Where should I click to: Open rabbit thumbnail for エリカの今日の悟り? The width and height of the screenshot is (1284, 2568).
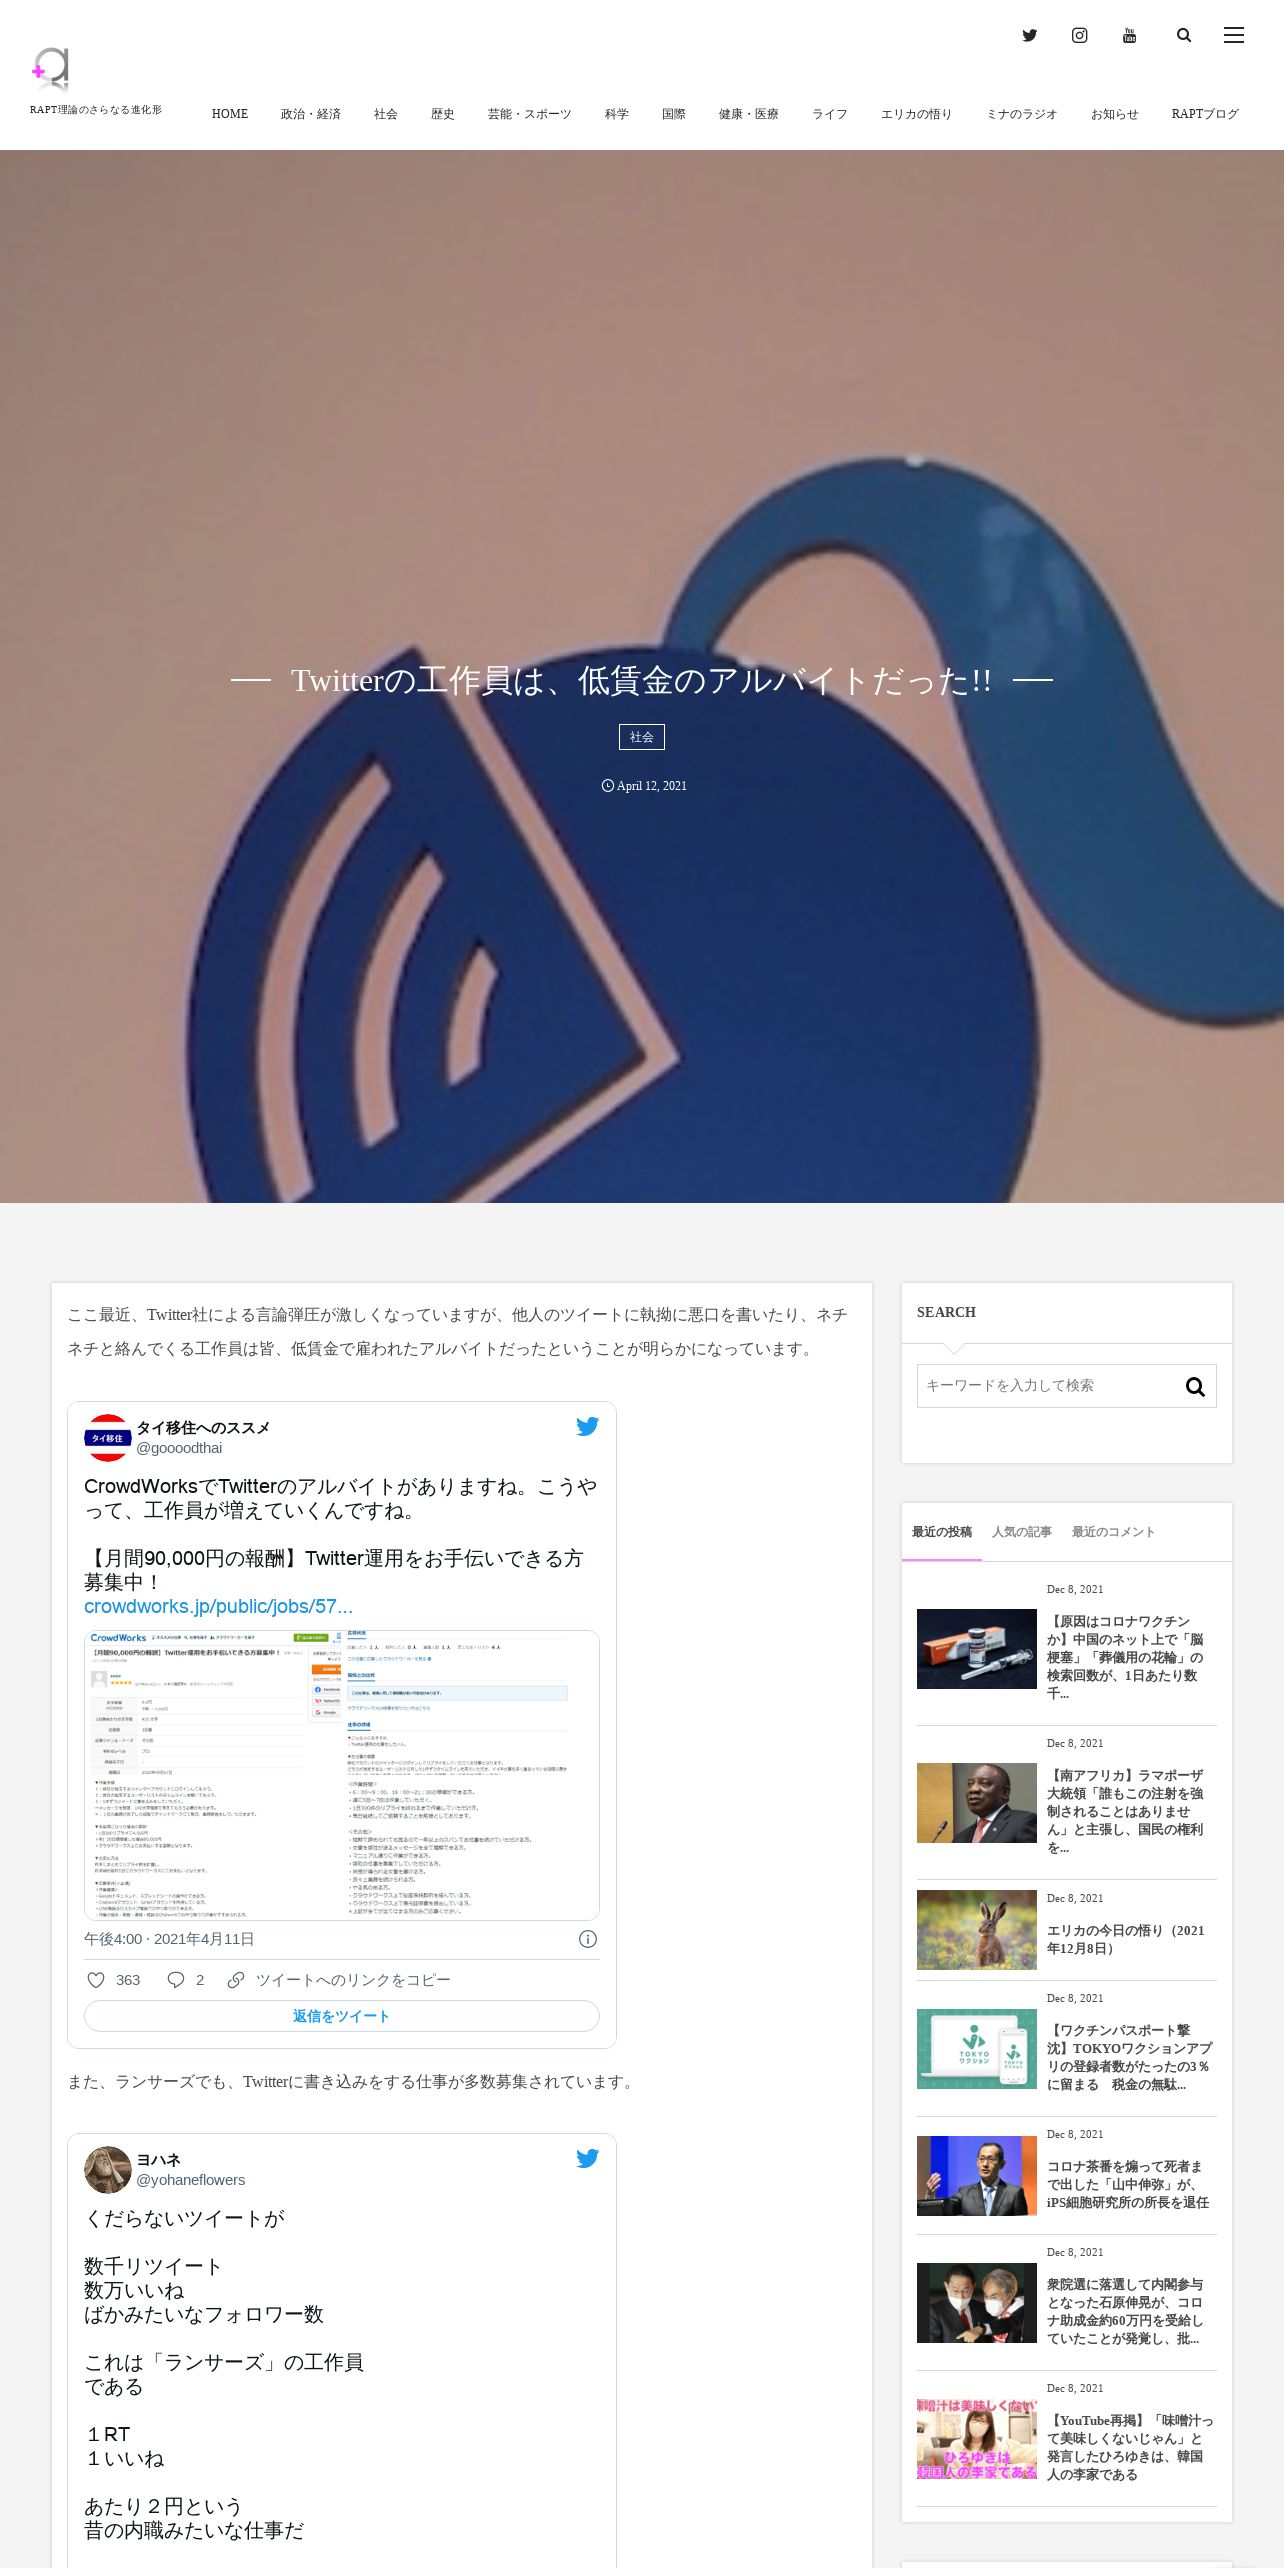click(977, 1930)
